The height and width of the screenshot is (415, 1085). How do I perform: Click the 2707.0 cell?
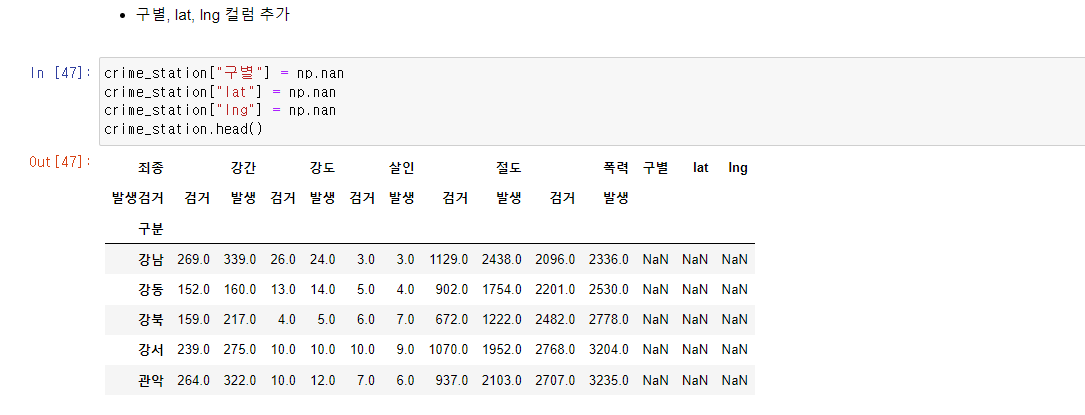(x=555, y=380)
